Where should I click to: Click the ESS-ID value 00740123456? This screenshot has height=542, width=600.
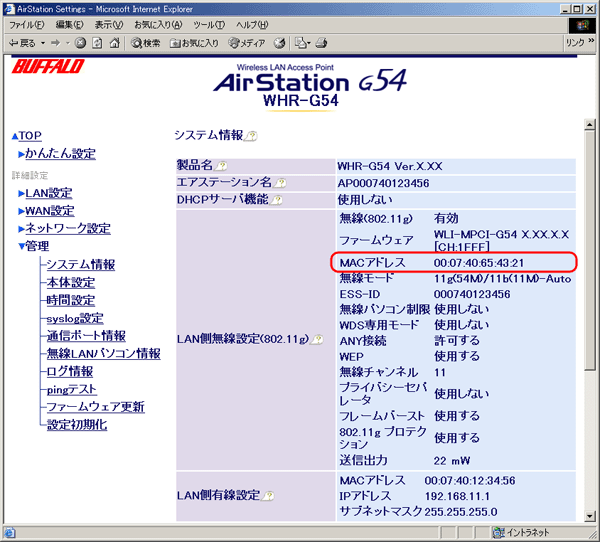472,294
